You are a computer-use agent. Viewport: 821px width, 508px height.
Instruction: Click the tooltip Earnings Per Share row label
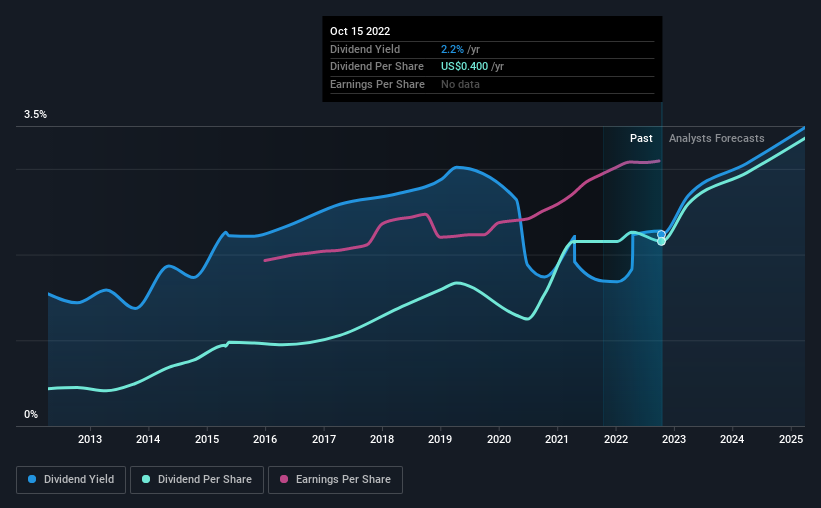377,84
